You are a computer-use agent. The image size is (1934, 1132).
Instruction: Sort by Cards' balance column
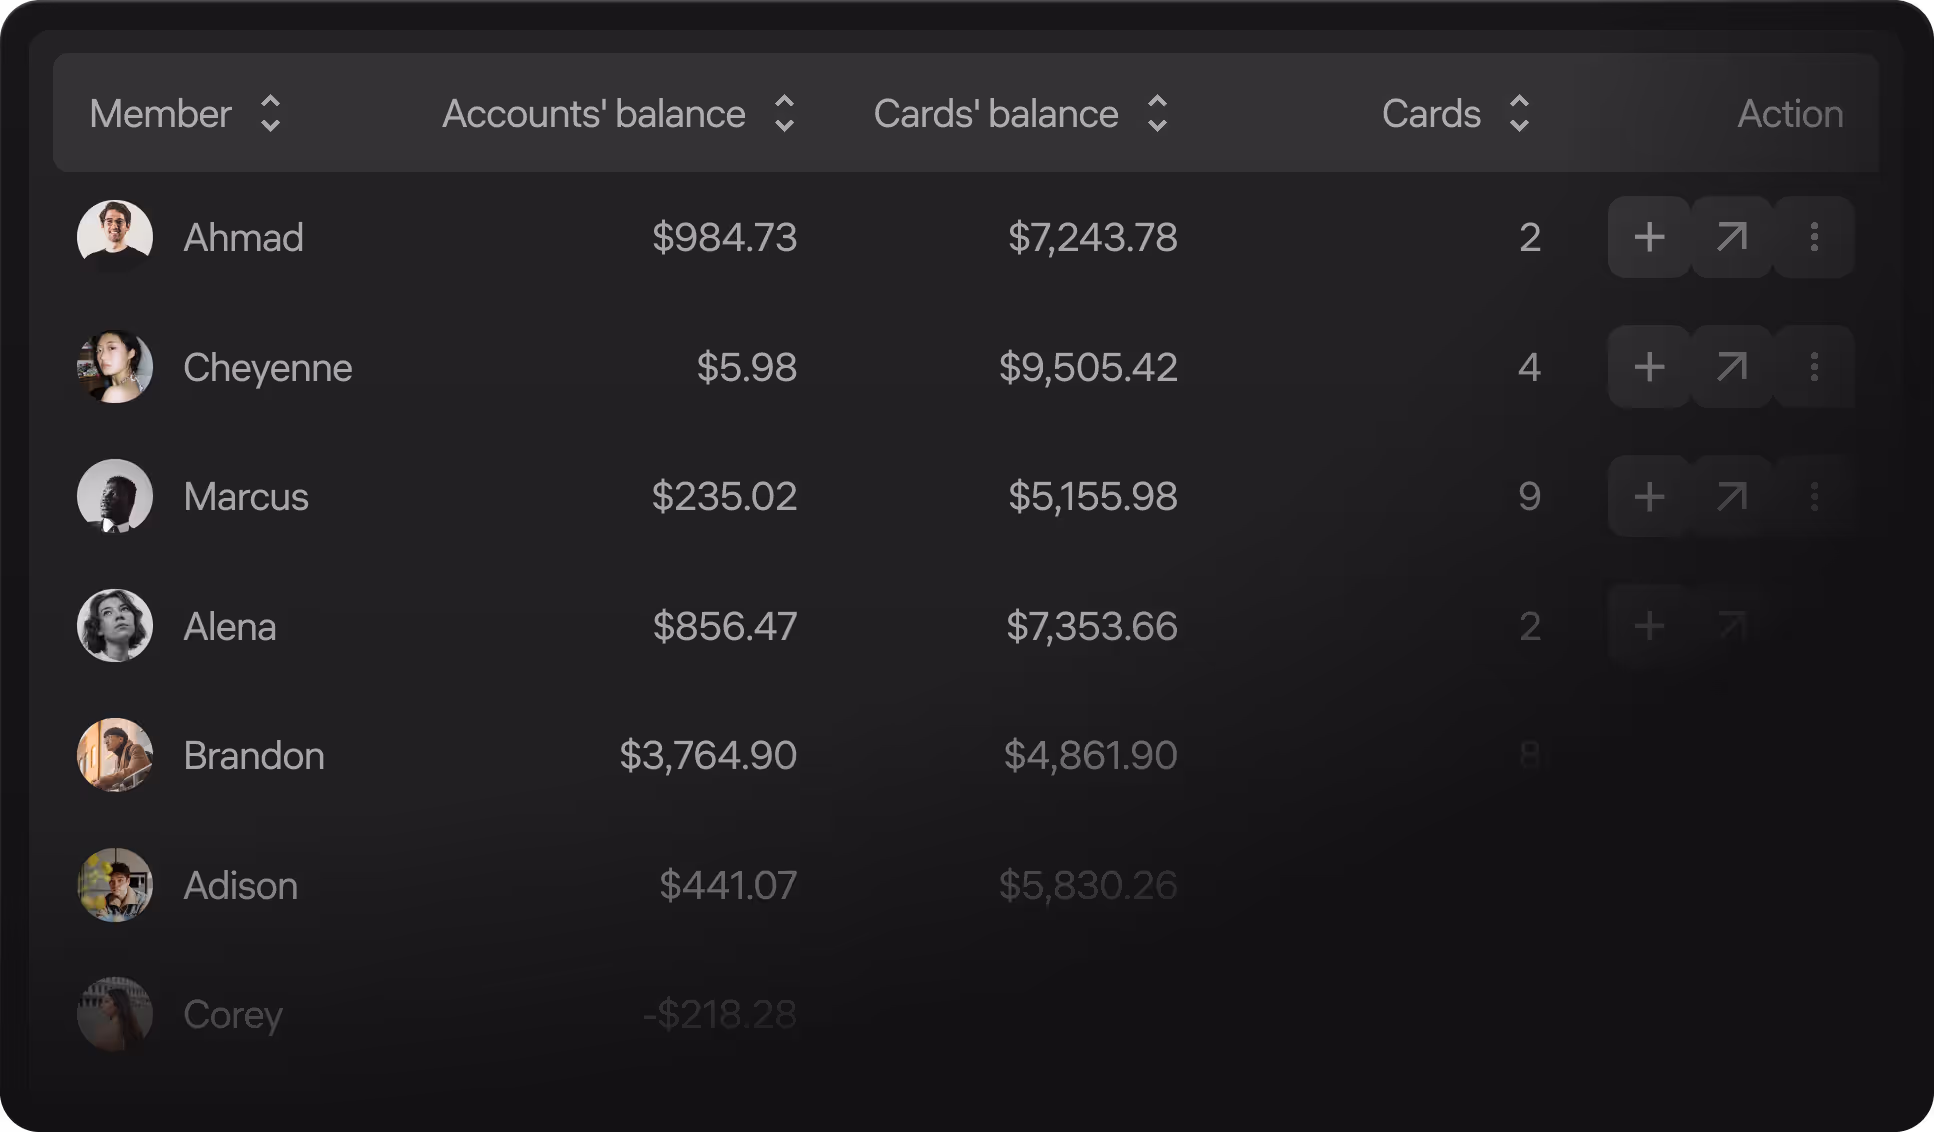(x=1157, y=114)
